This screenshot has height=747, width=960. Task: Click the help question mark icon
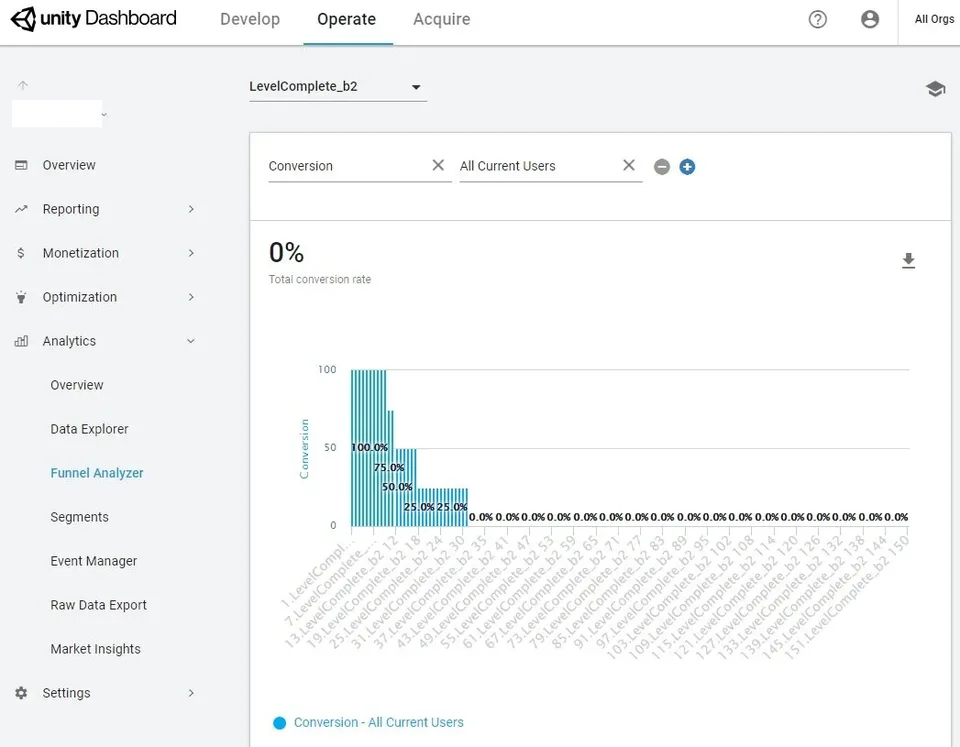tap(817, 20)
